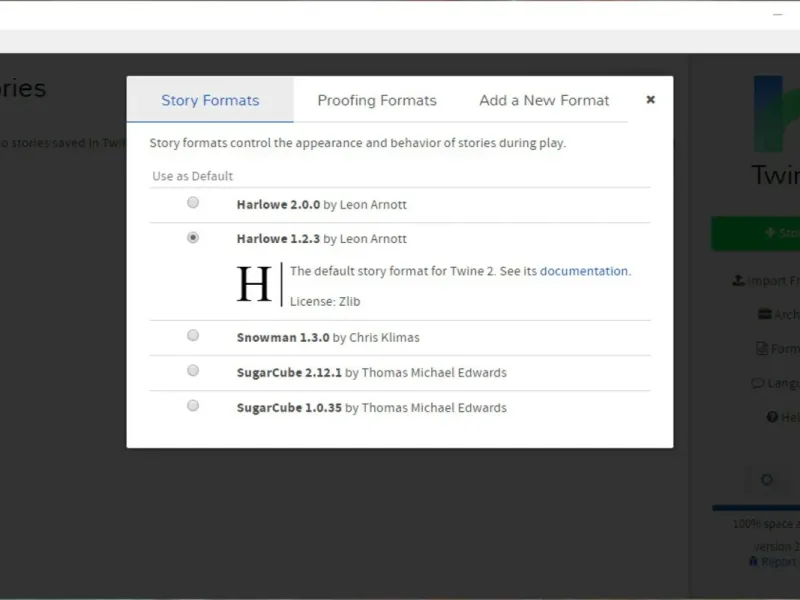Toggle the theme icon in the sidebar
The width and height of the screenshot is (800, 600).
(767, 480)
